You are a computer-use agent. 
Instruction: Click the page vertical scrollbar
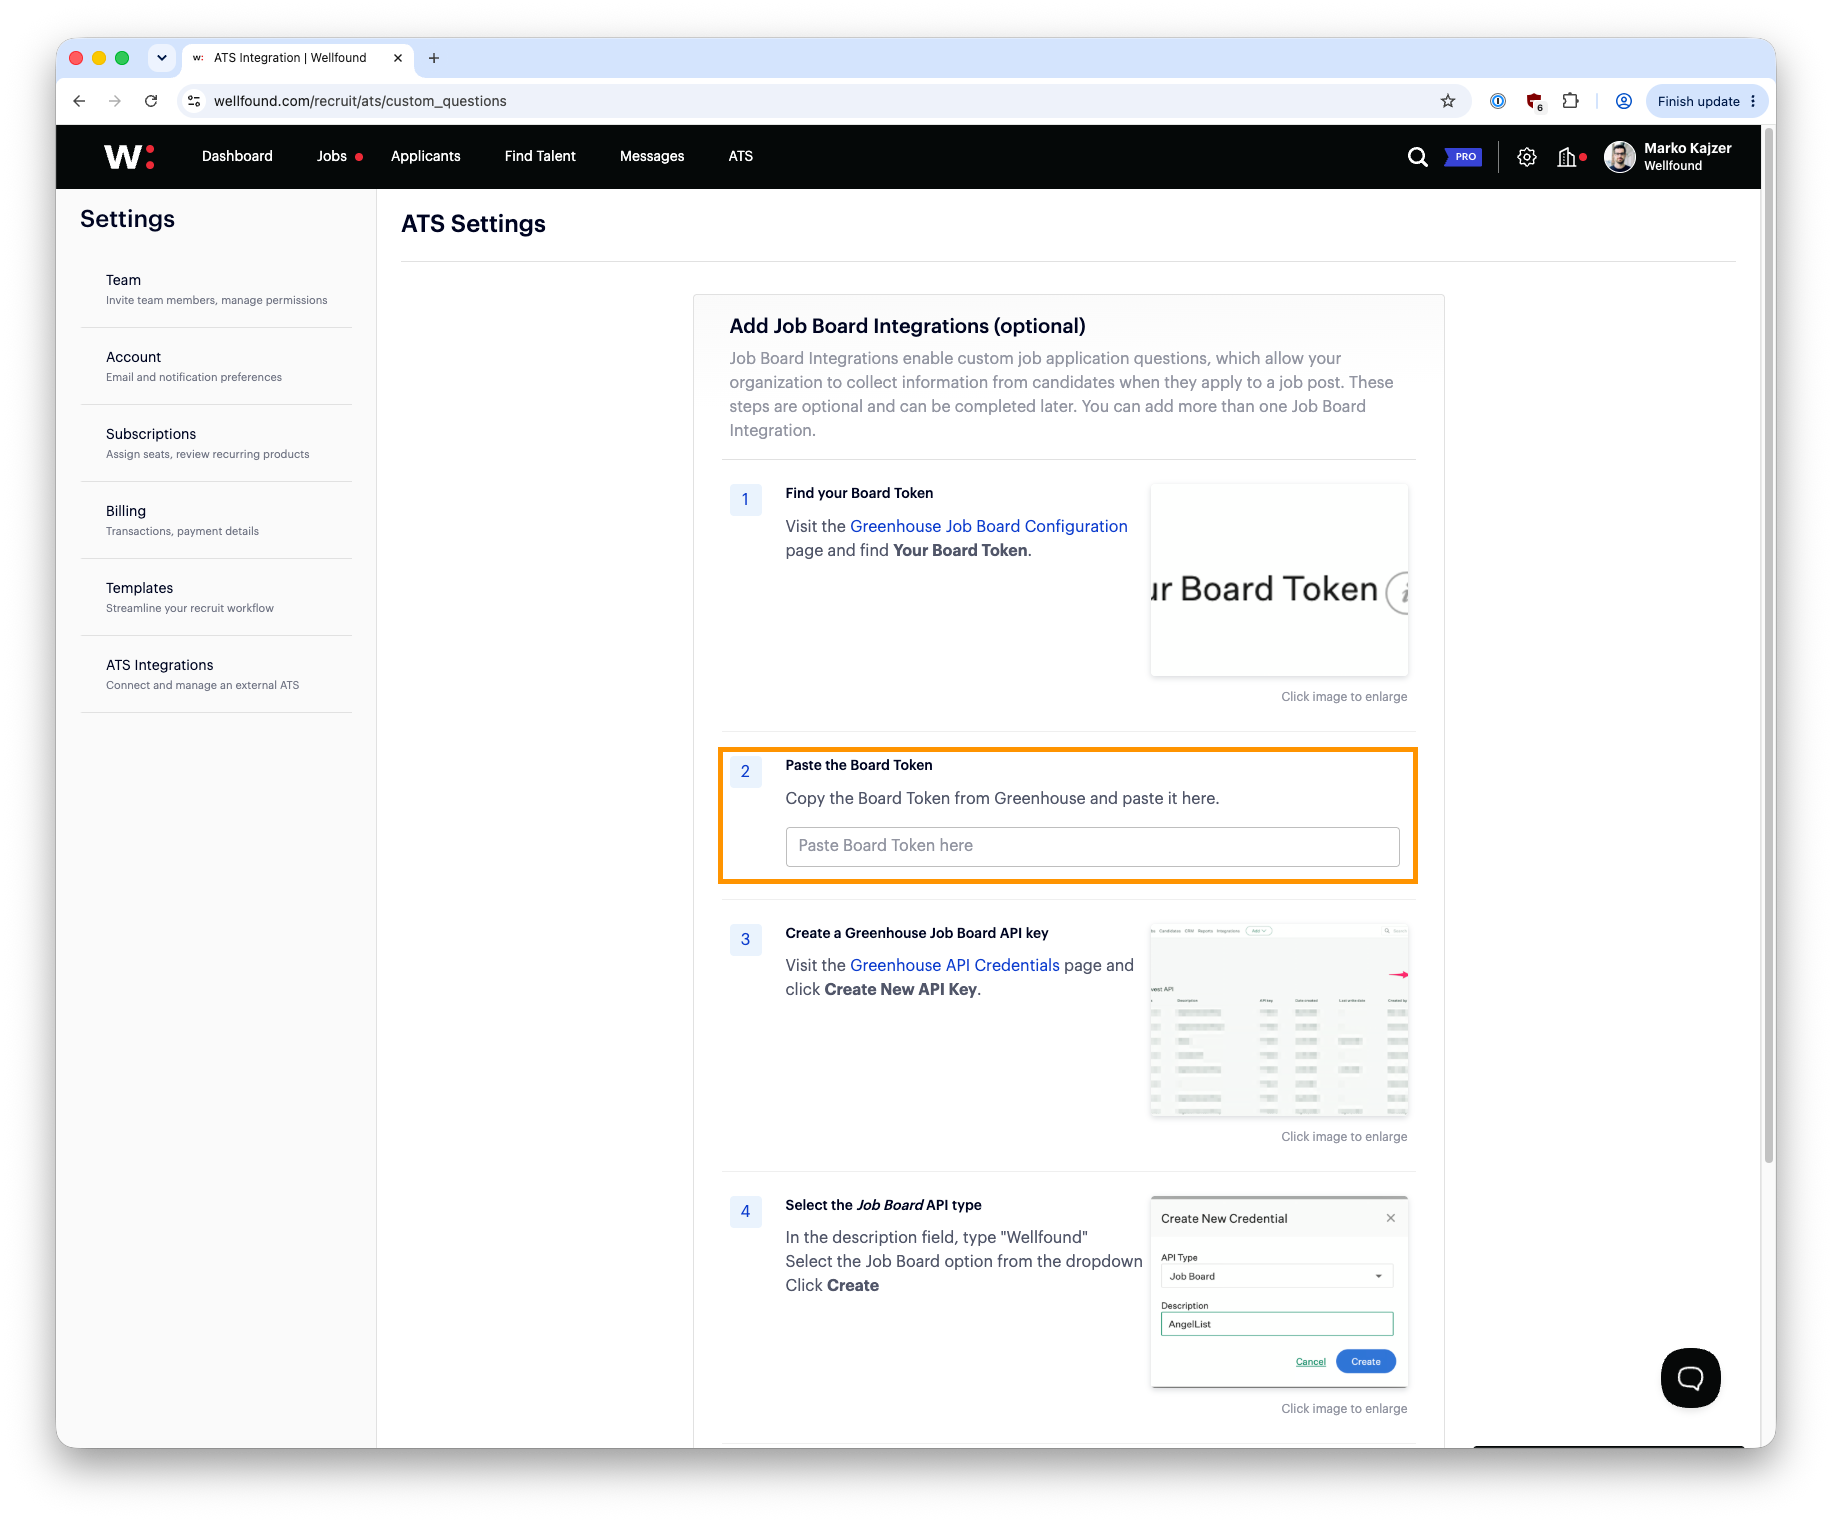(1768, 645)
